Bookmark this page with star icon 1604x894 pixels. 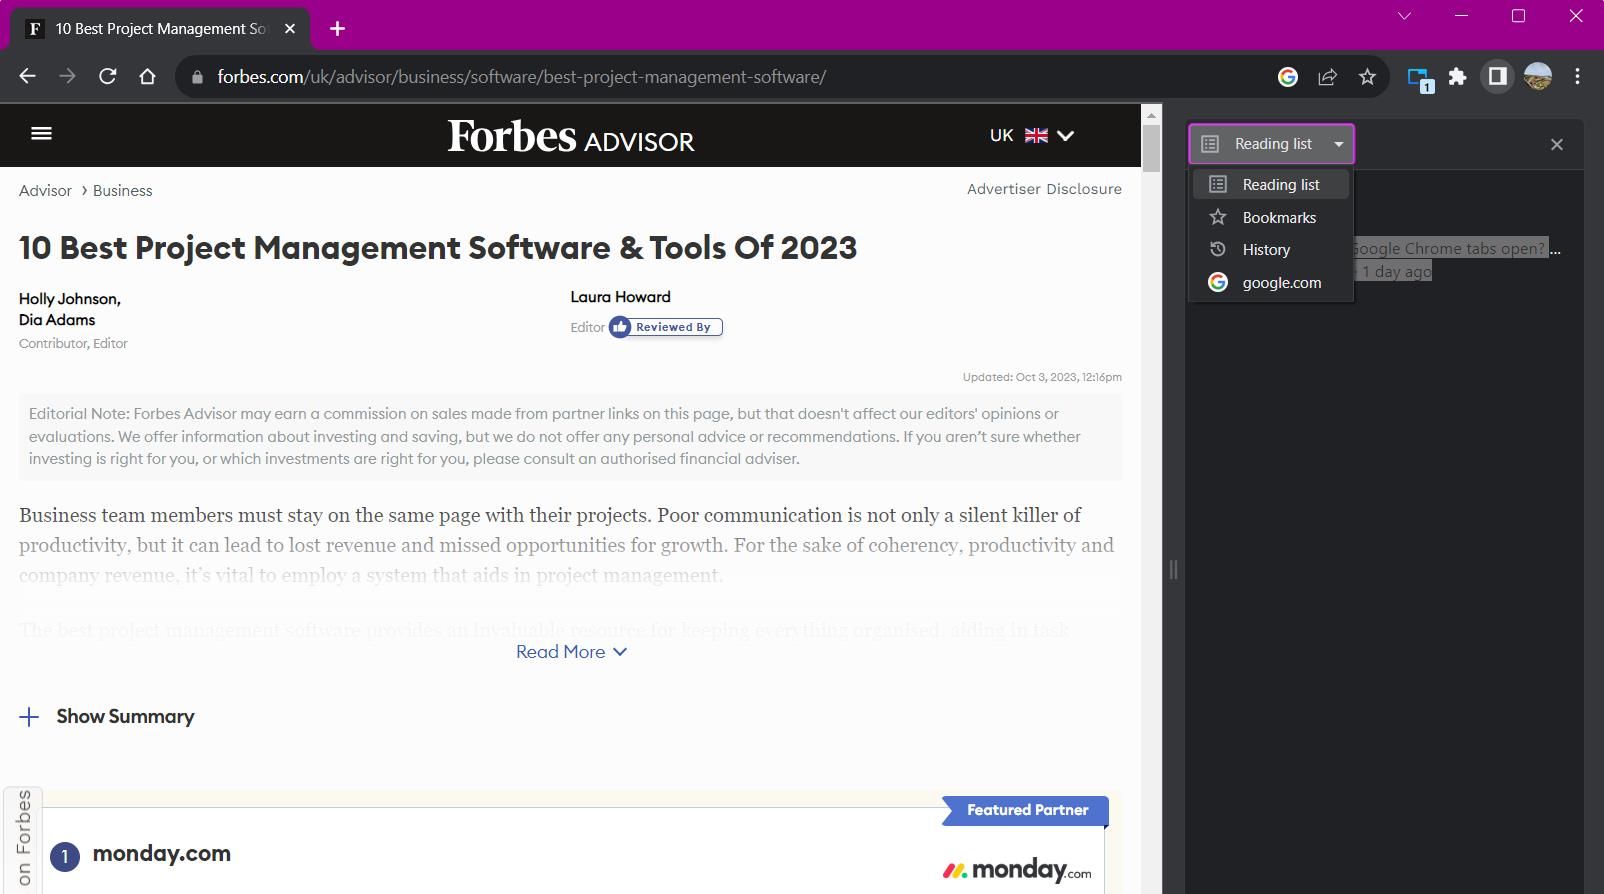point(1367,77)
